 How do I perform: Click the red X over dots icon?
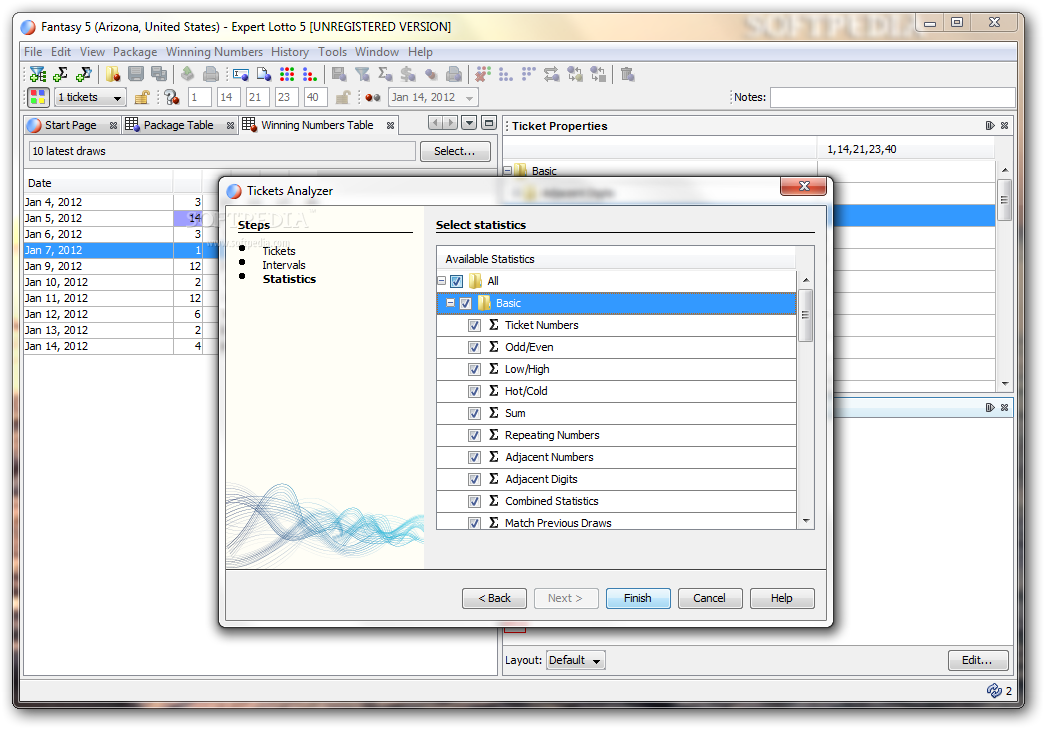(483, 75)
